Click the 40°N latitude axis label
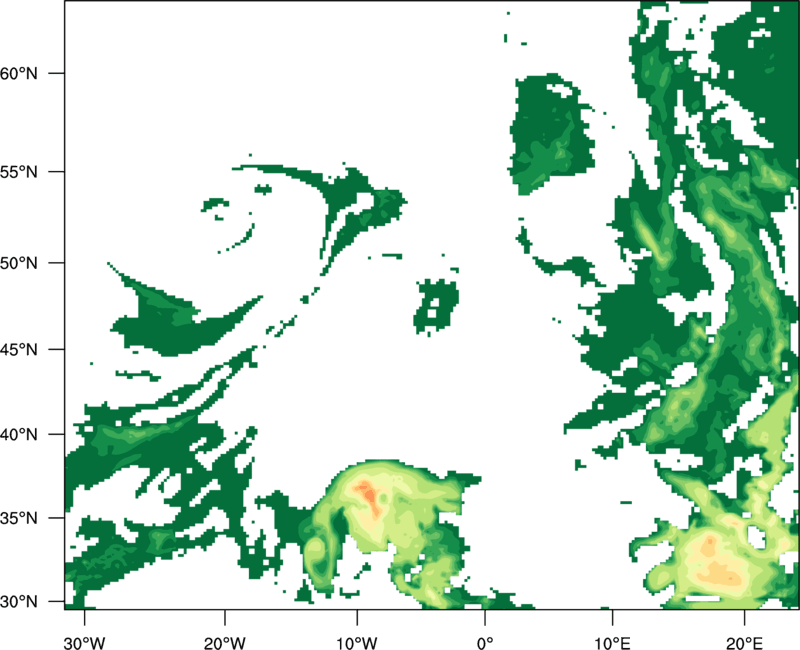This screenshot has height=650, width=800. click(x=19, y=434)
